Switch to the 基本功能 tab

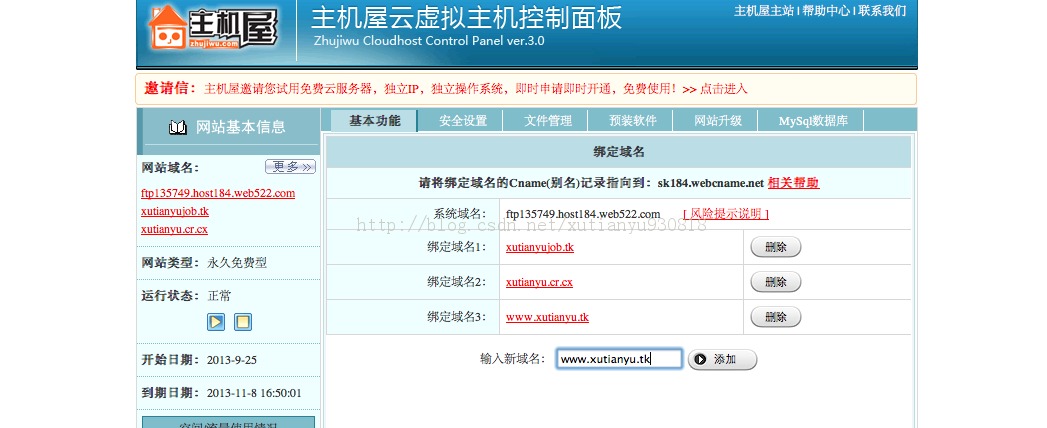tap(375, 121)
